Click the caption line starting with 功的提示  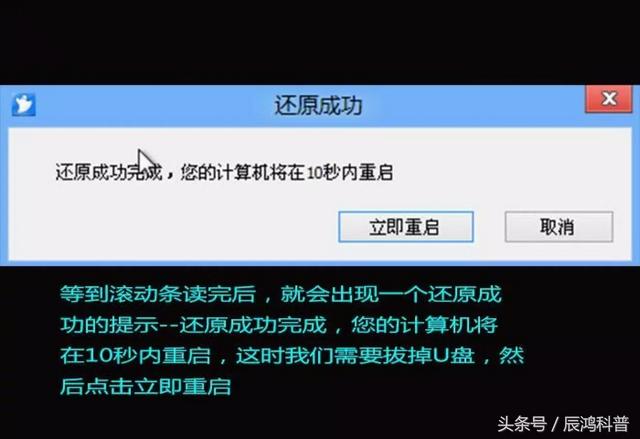pyautogui.click(x=279, y=325)
